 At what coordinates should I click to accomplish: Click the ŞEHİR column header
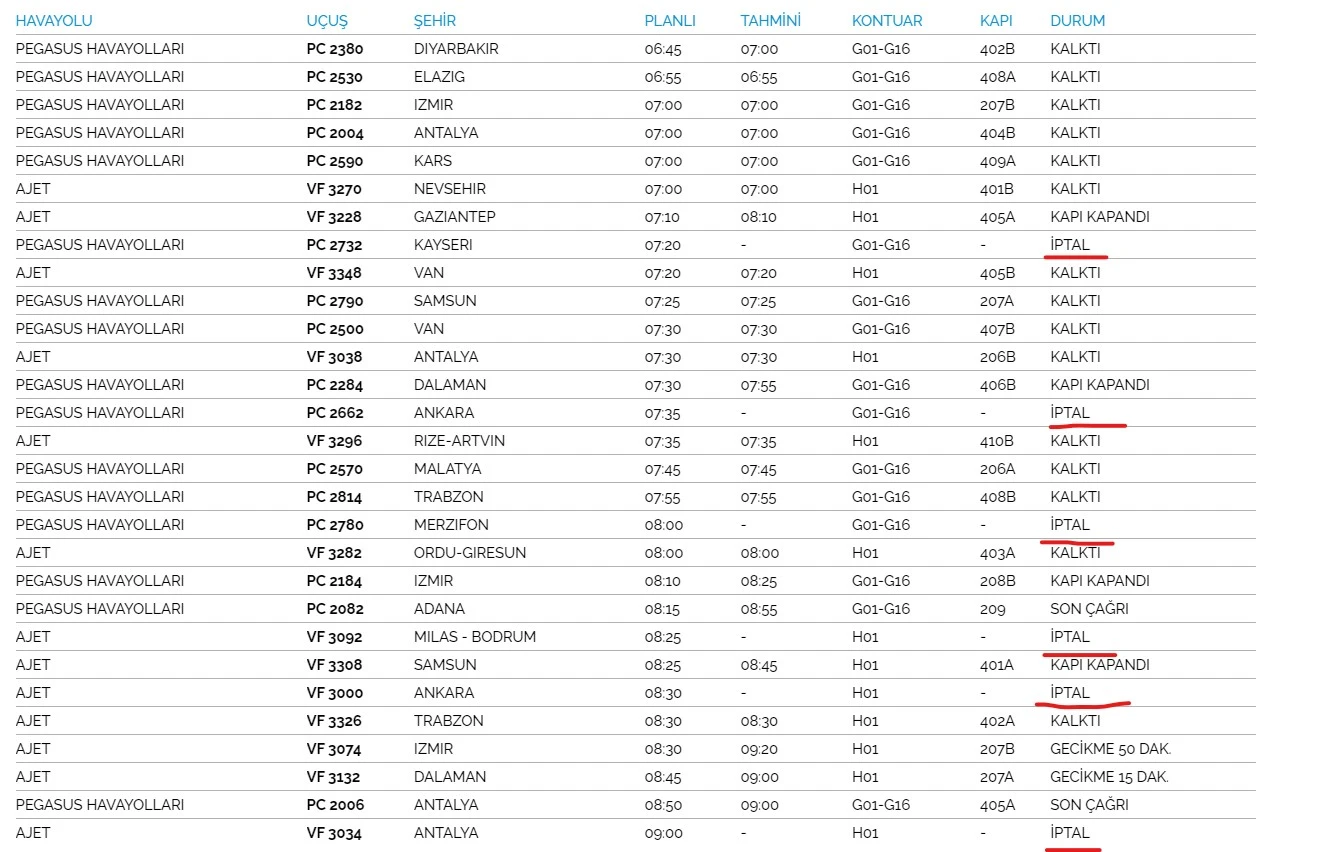tap(437, 20)
